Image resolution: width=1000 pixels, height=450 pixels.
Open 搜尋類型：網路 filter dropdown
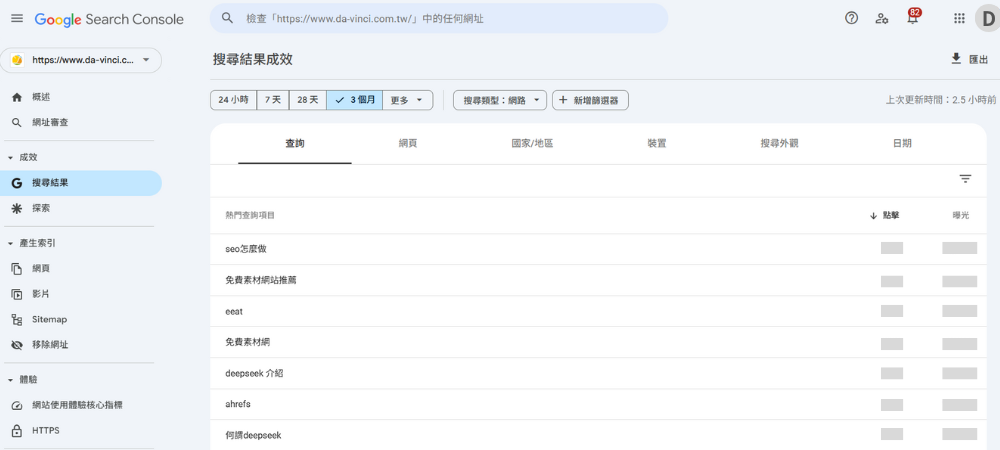click(x=500, y=100)
